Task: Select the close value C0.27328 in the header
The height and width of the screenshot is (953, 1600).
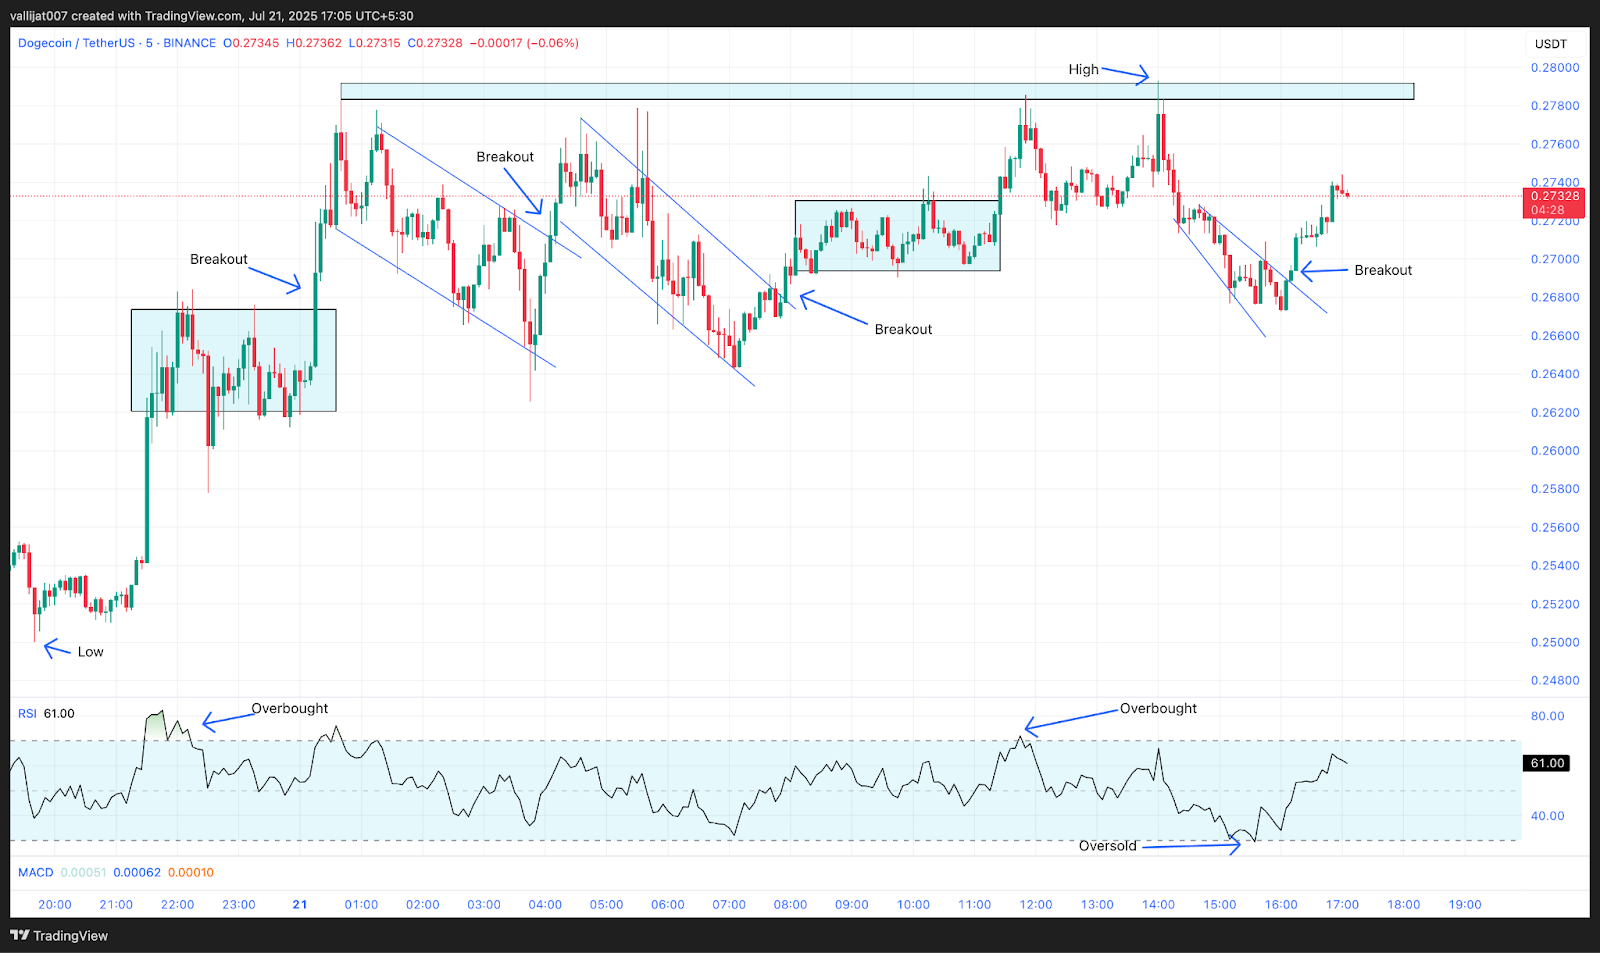Action: [435, 43]
